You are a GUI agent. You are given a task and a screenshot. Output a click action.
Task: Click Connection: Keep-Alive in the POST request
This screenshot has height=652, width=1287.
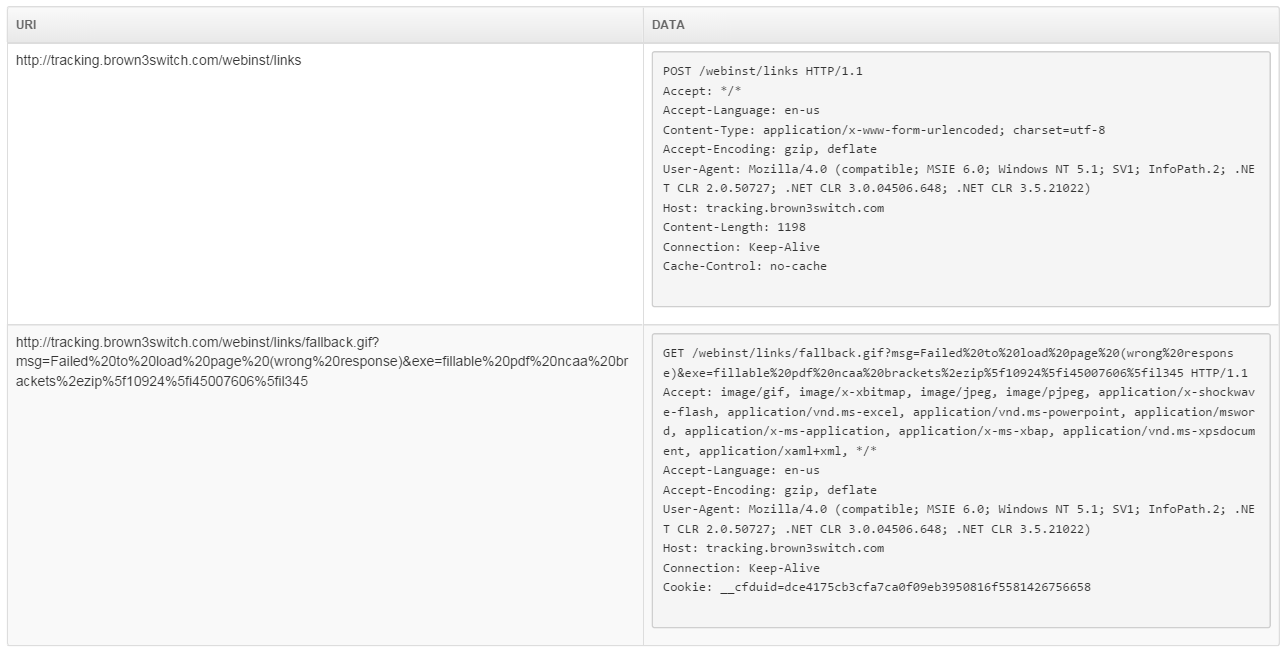(741, 247)
